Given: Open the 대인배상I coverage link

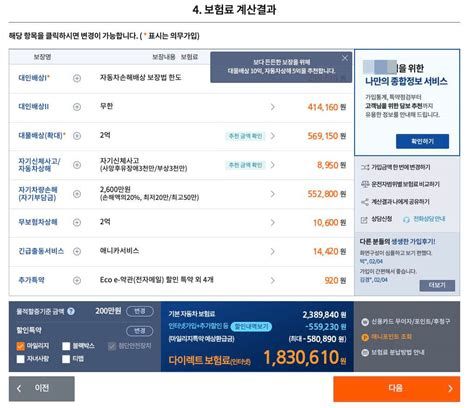Looking at the screenshot, I should [34, 78].
